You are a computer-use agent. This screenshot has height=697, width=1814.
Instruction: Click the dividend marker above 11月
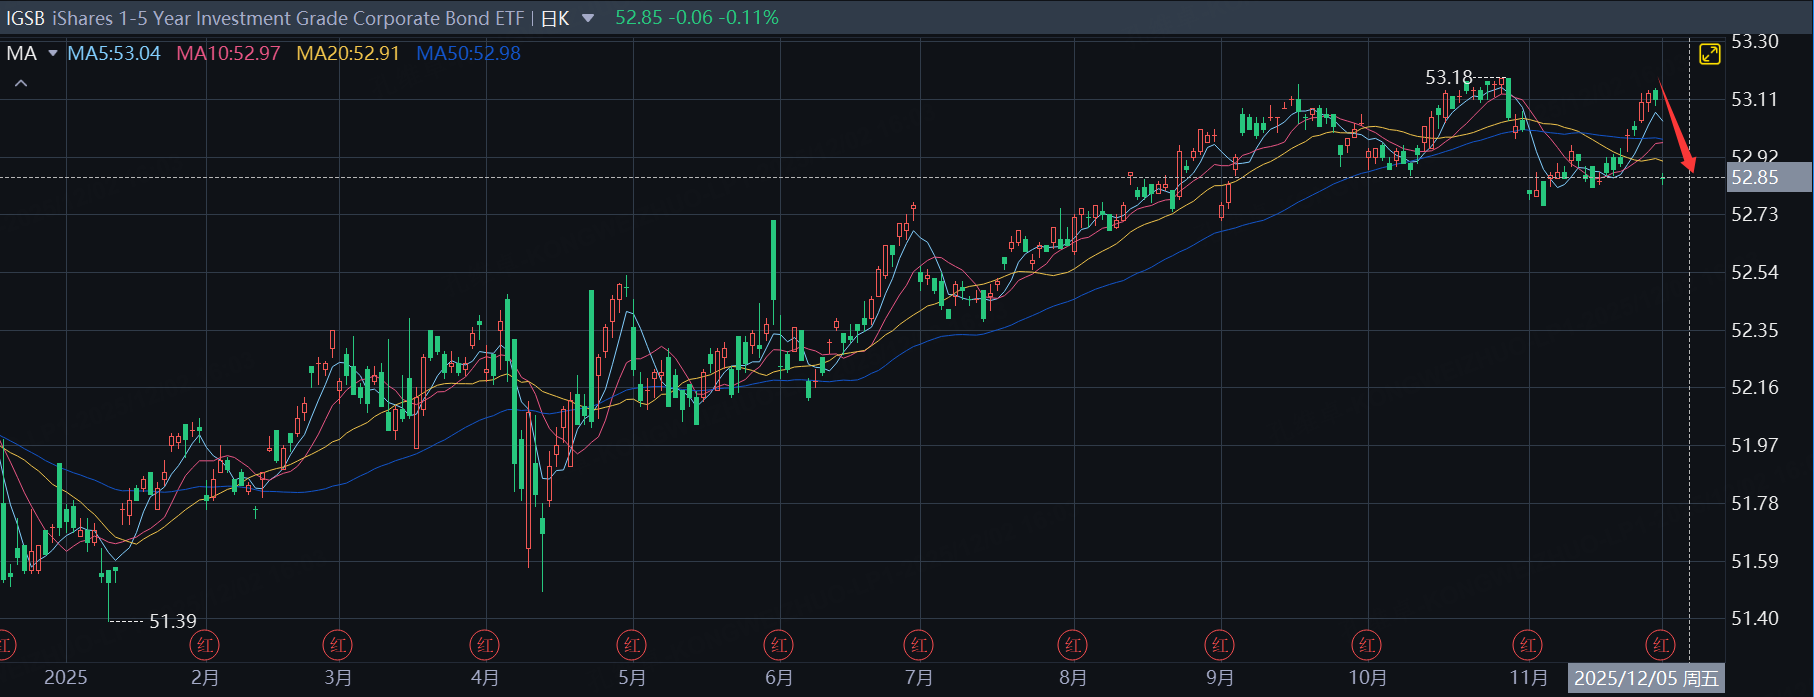coord(1528,645)
